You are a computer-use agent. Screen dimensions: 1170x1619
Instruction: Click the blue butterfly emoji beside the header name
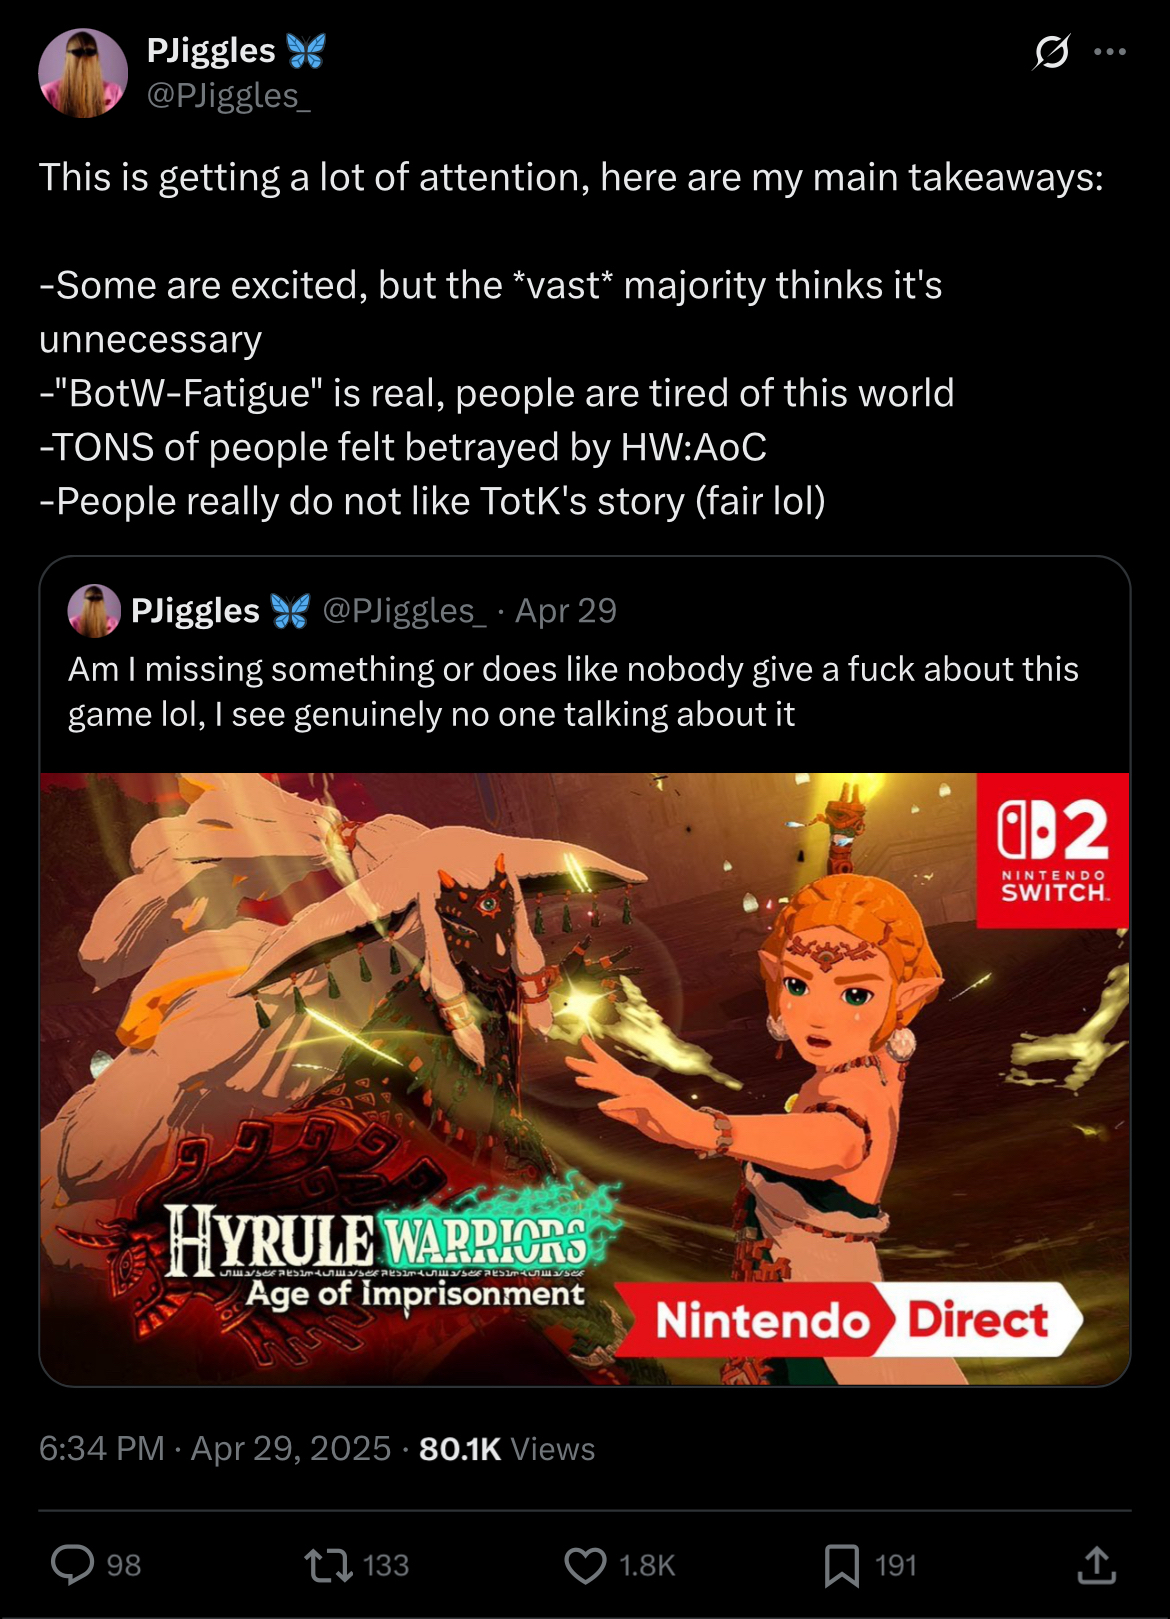(305, 50)
